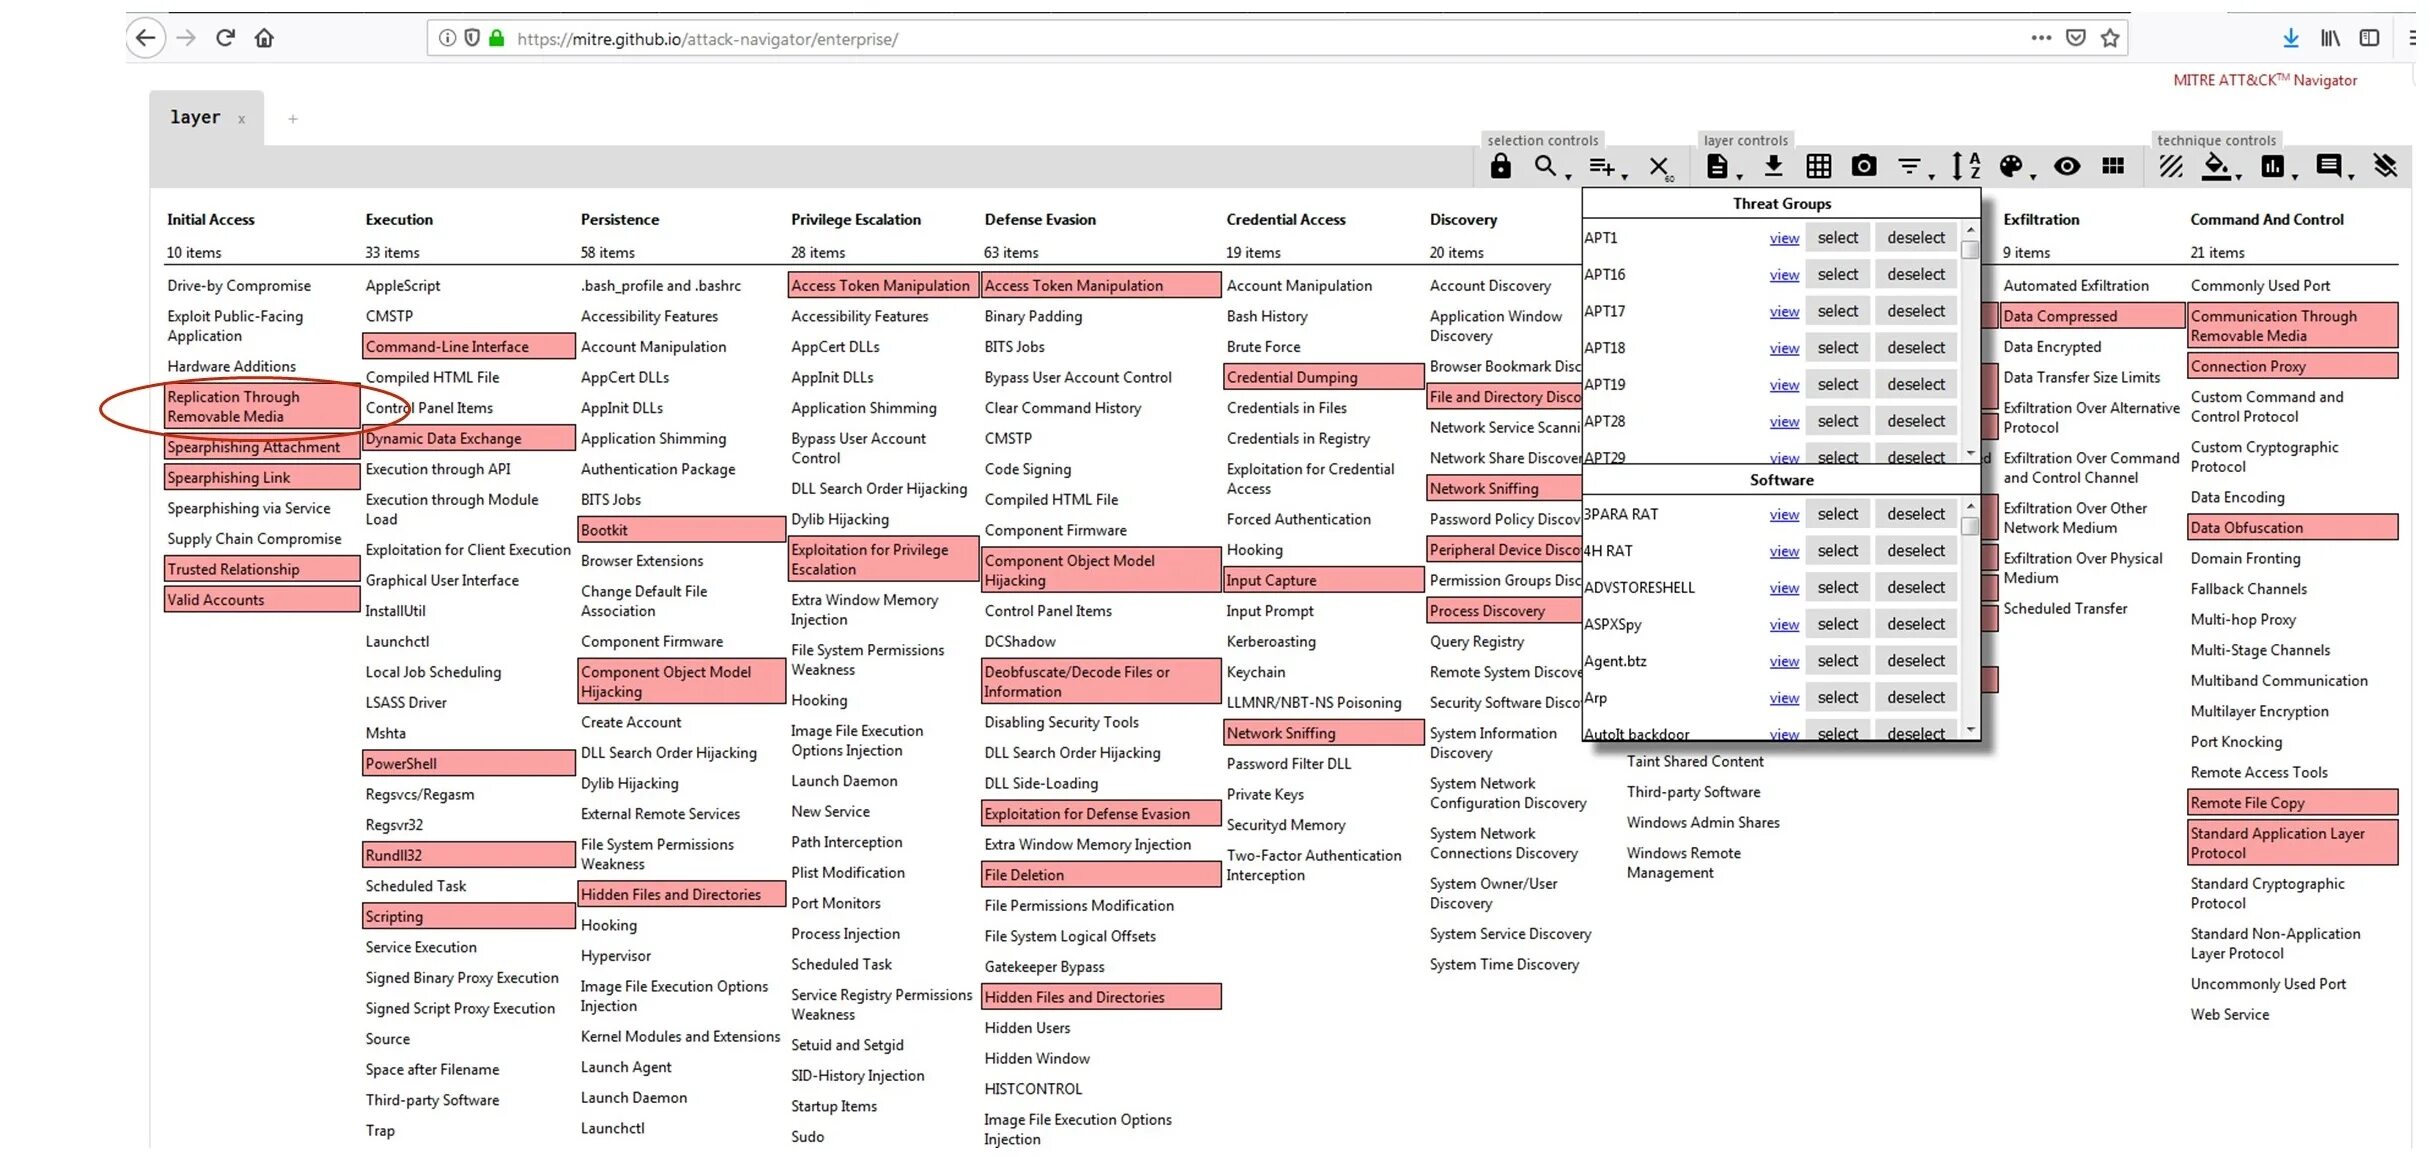The height and width of the screenshot is (1161, 2429).
Task: Open the filters dropdown in layer controls
Action: (x=1910, y=167)
